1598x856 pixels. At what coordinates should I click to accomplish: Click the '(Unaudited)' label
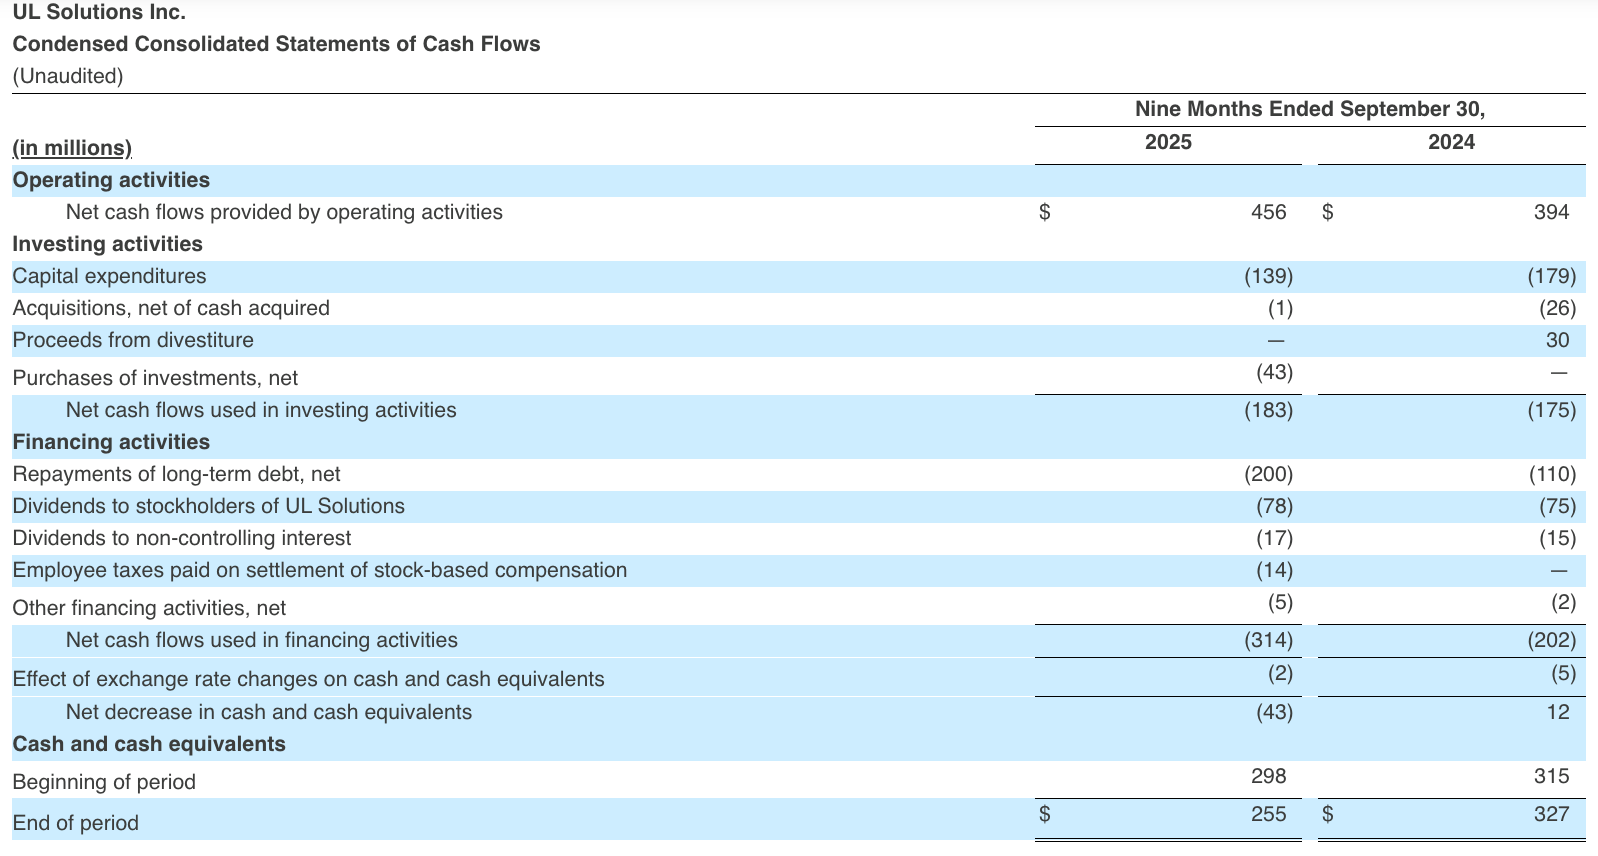pos(68,76)
